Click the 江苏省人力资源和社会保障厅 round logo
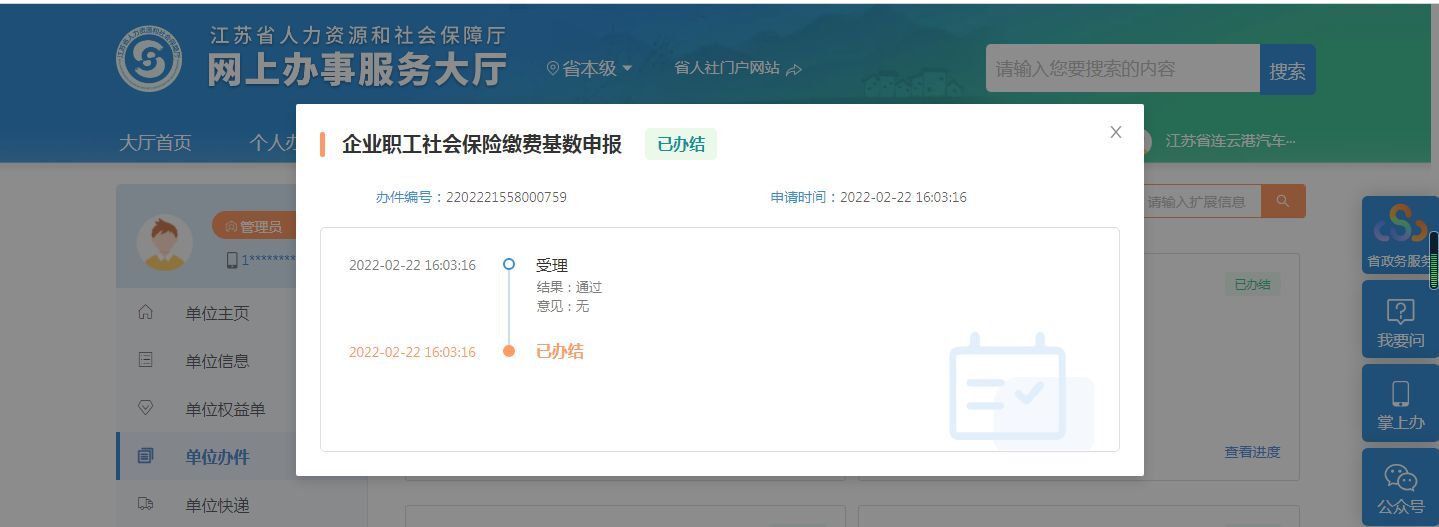Screen dimensions: 1439x527 (x=149, y=59)
